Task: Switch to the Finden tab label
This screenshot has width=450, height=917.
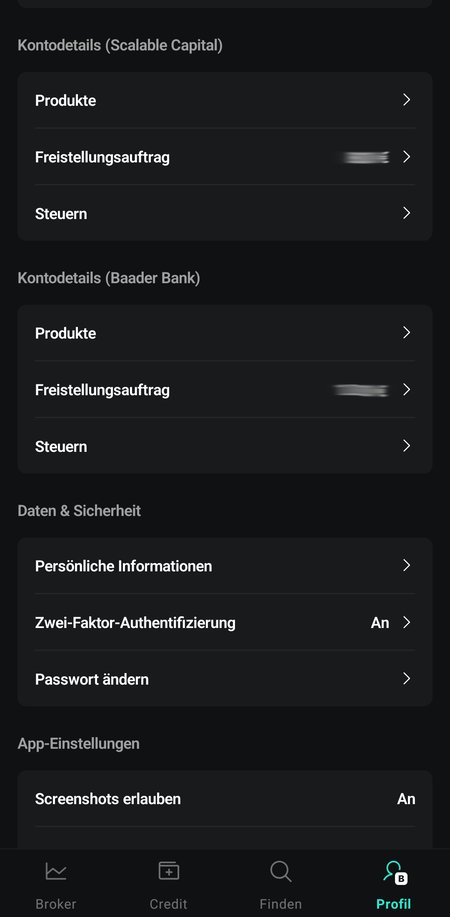Action: point(281,904)
